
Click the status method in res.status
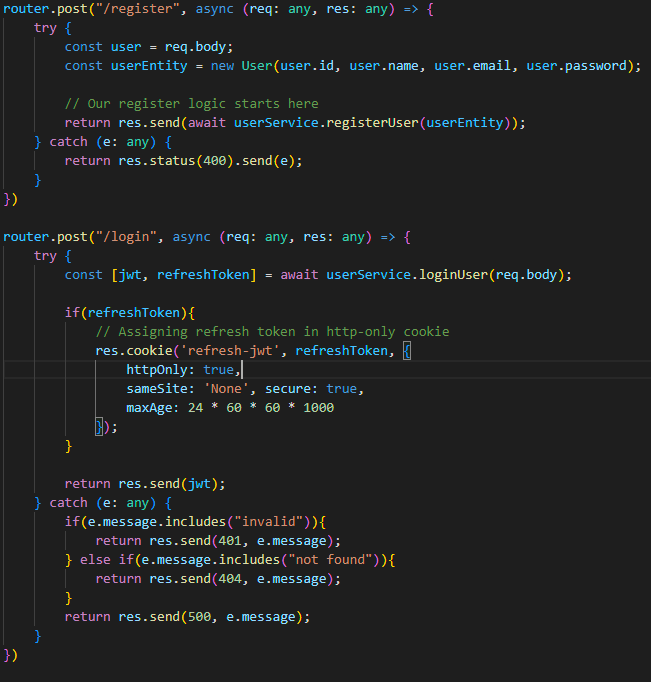[172, 161]
